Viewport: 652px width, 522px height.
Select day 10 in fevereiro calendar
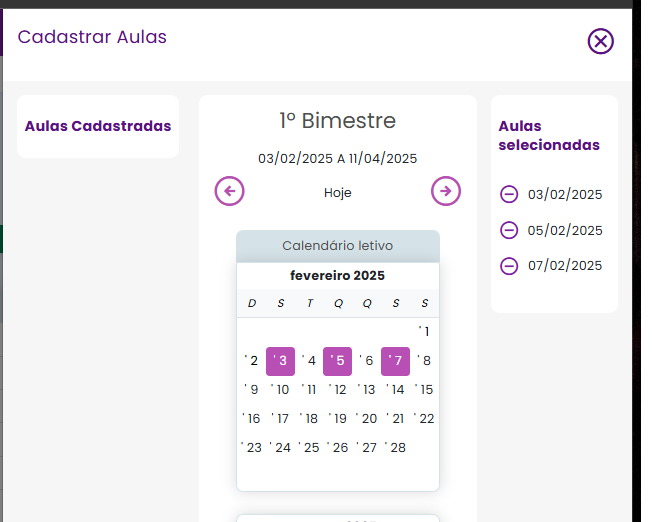(x=280, y=390)
